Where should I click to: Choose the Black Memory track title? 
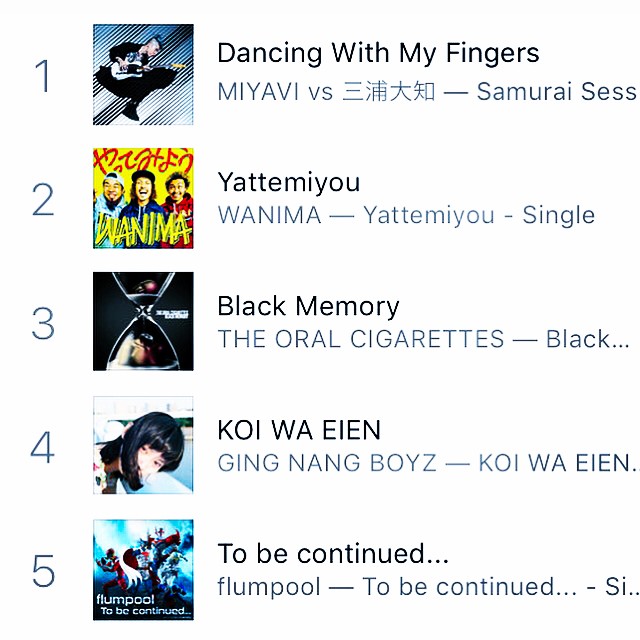308,306
